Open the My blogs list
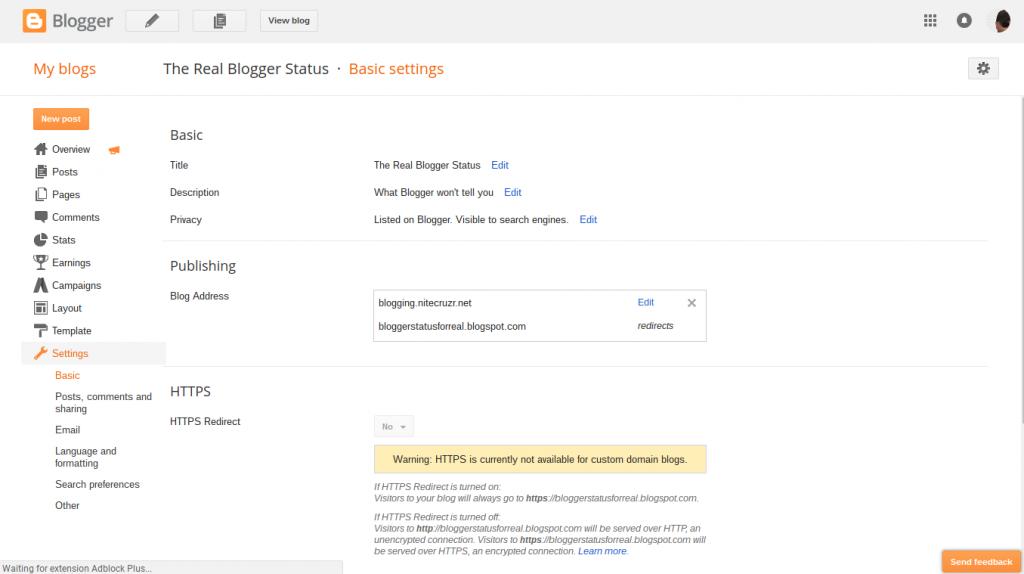This screenshot has width=1024, height=574. [x=65, y=69]
